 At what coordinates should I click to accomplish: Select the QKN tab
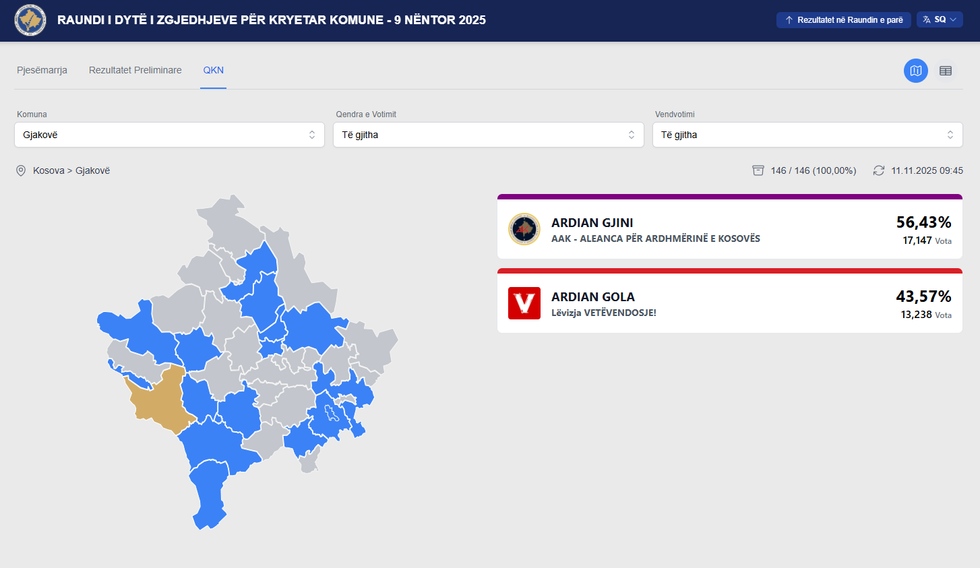coord(213,70)
